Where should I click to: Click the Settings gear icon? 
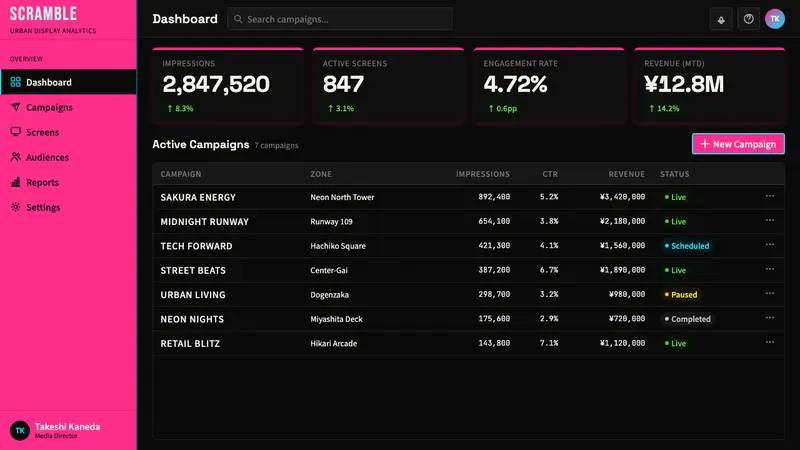click(16, 207)
